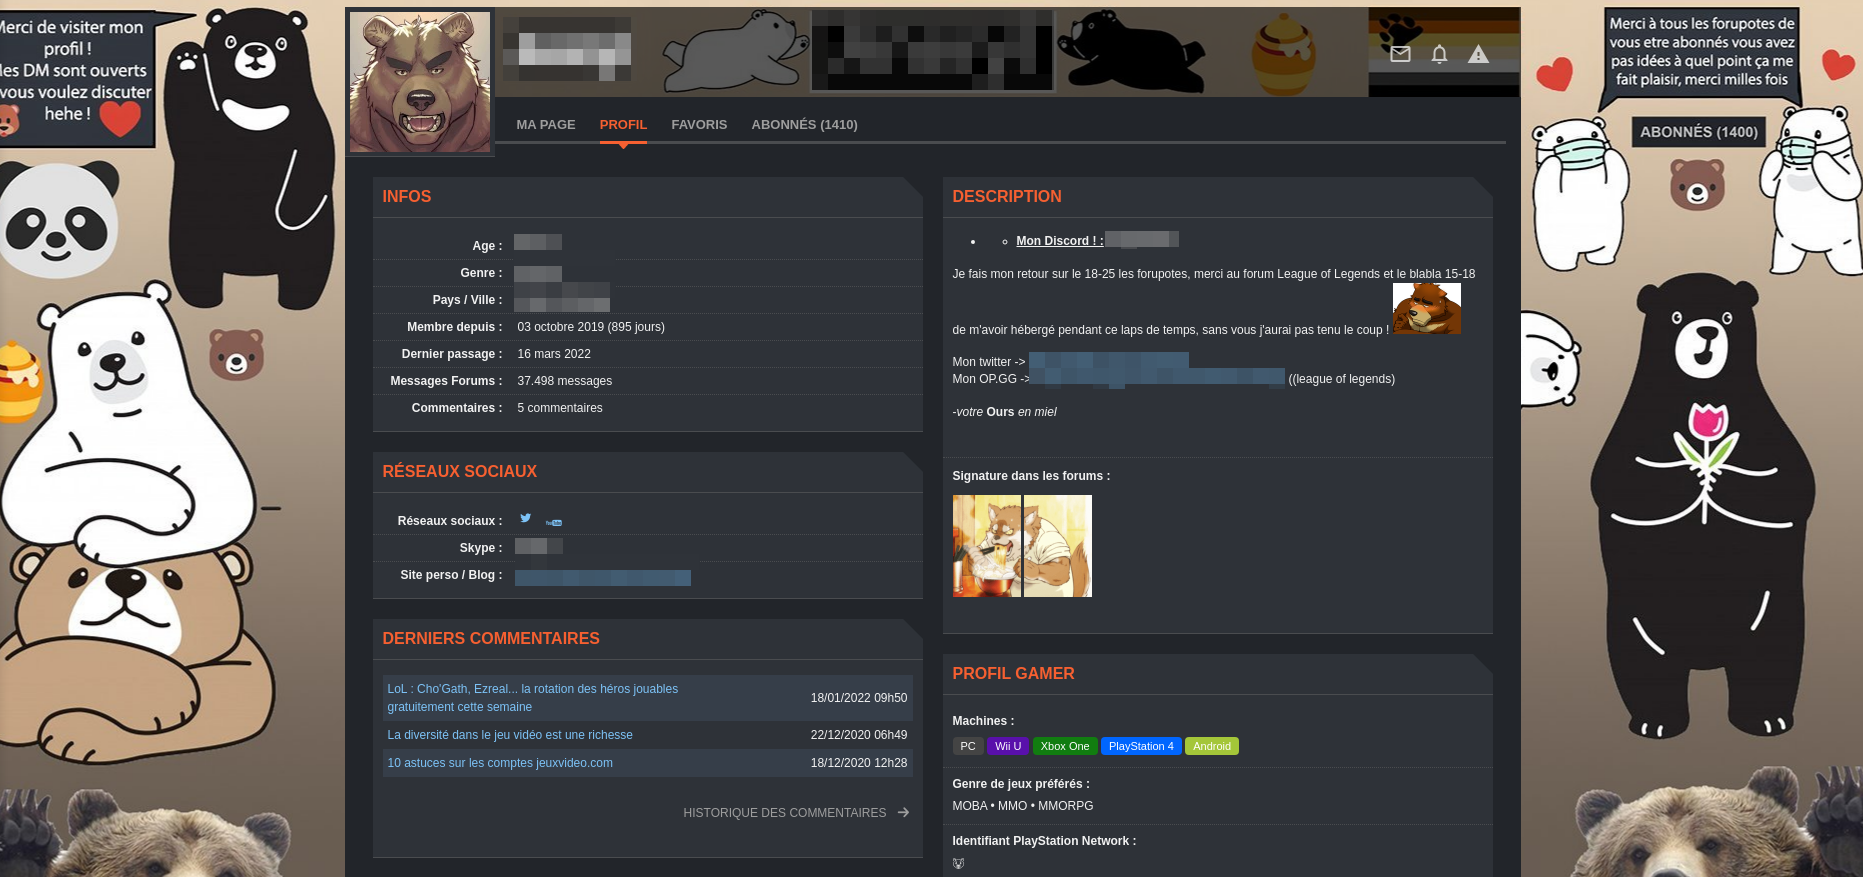
Task: Switch to the Ma Page tab
Action: (545, 125)
